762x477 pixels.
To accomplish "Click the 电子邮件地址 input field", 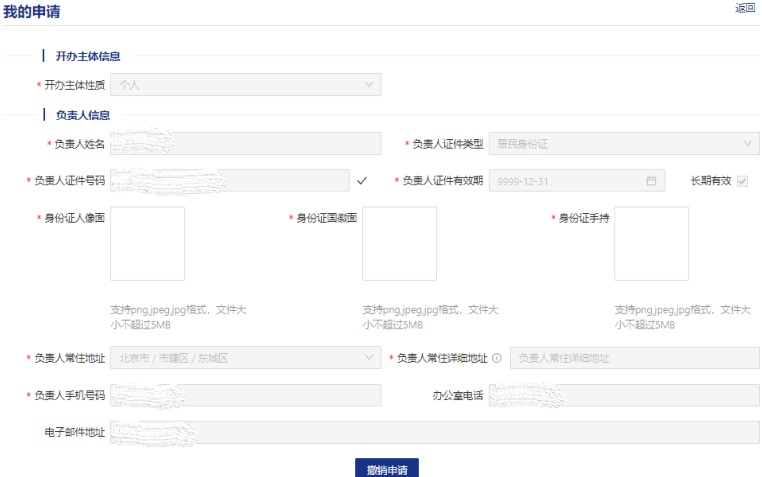I will 434,432.
